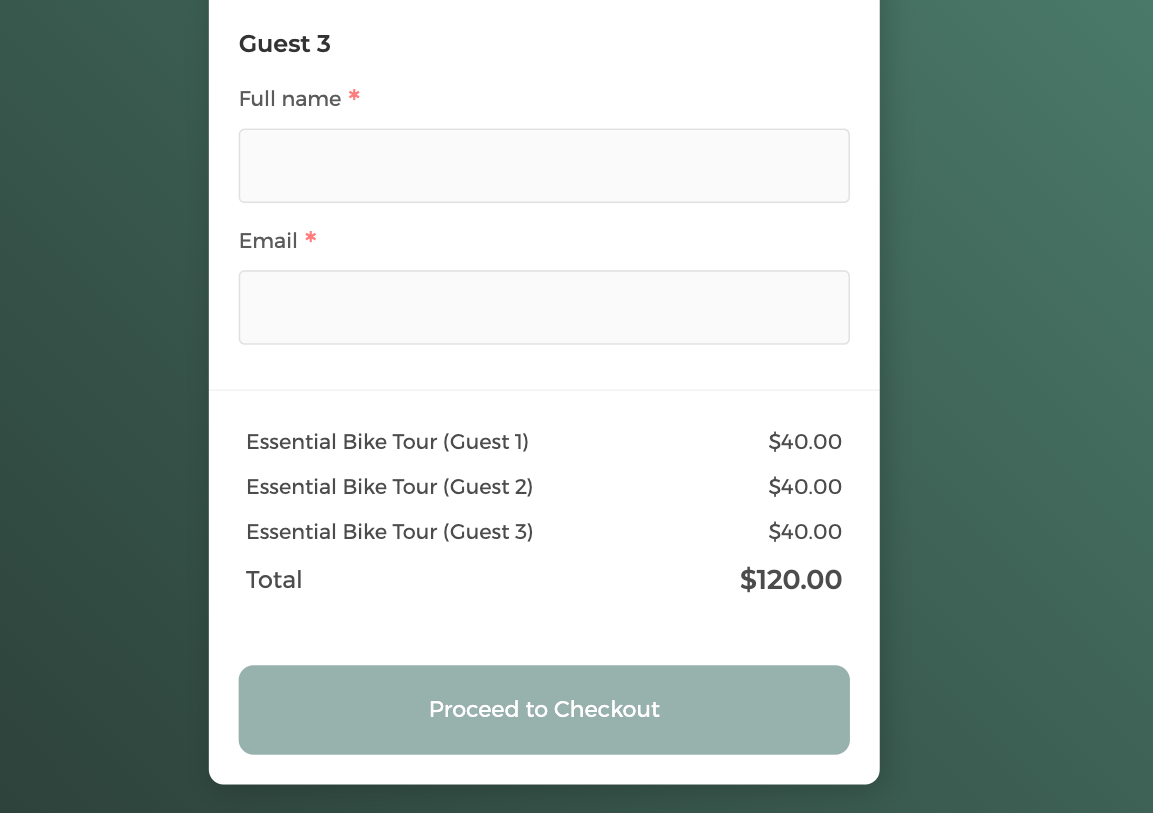Click the Full name field label
Viewport: 1153px width, 813px height.
290,99
